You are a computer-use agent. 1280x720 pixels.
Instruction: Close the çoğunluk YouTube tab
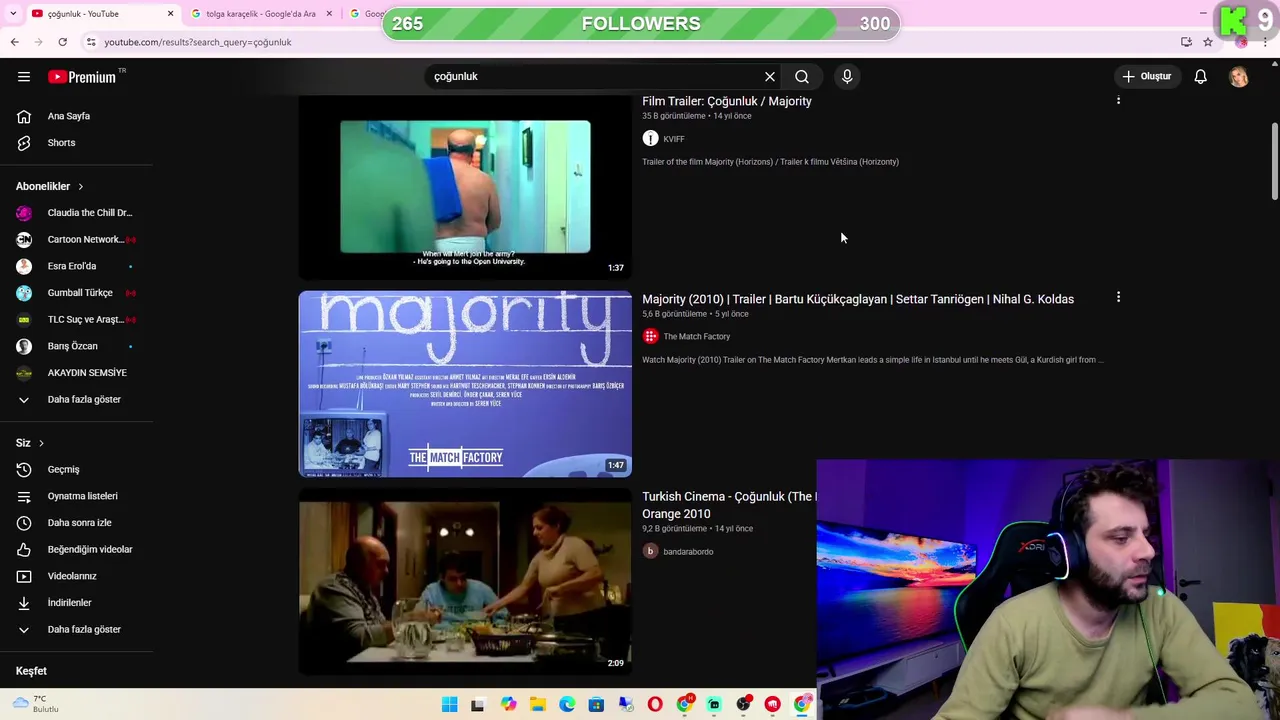click(170, 14)
